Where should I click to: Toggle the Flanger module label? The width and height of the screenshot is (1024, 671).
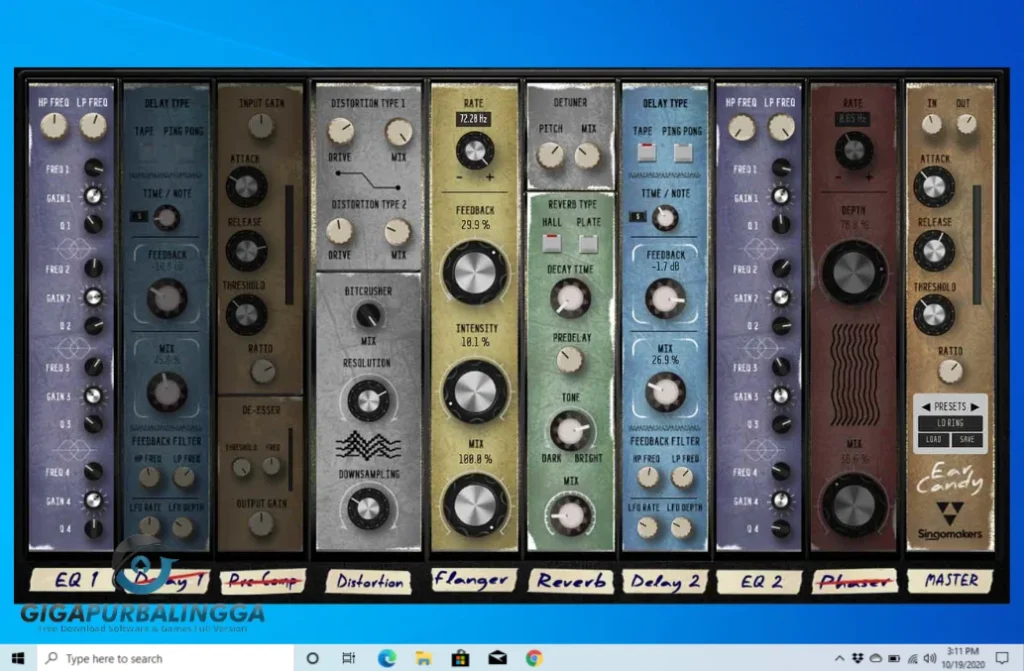click(x=474, y=580)
